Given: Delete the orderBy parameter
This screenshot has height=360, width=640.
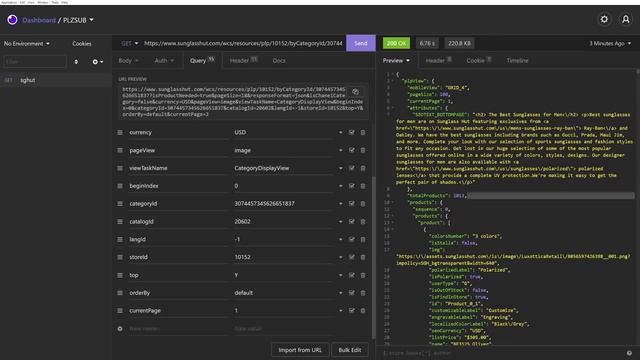Looking at the screenshot, I should click(363, 293).
